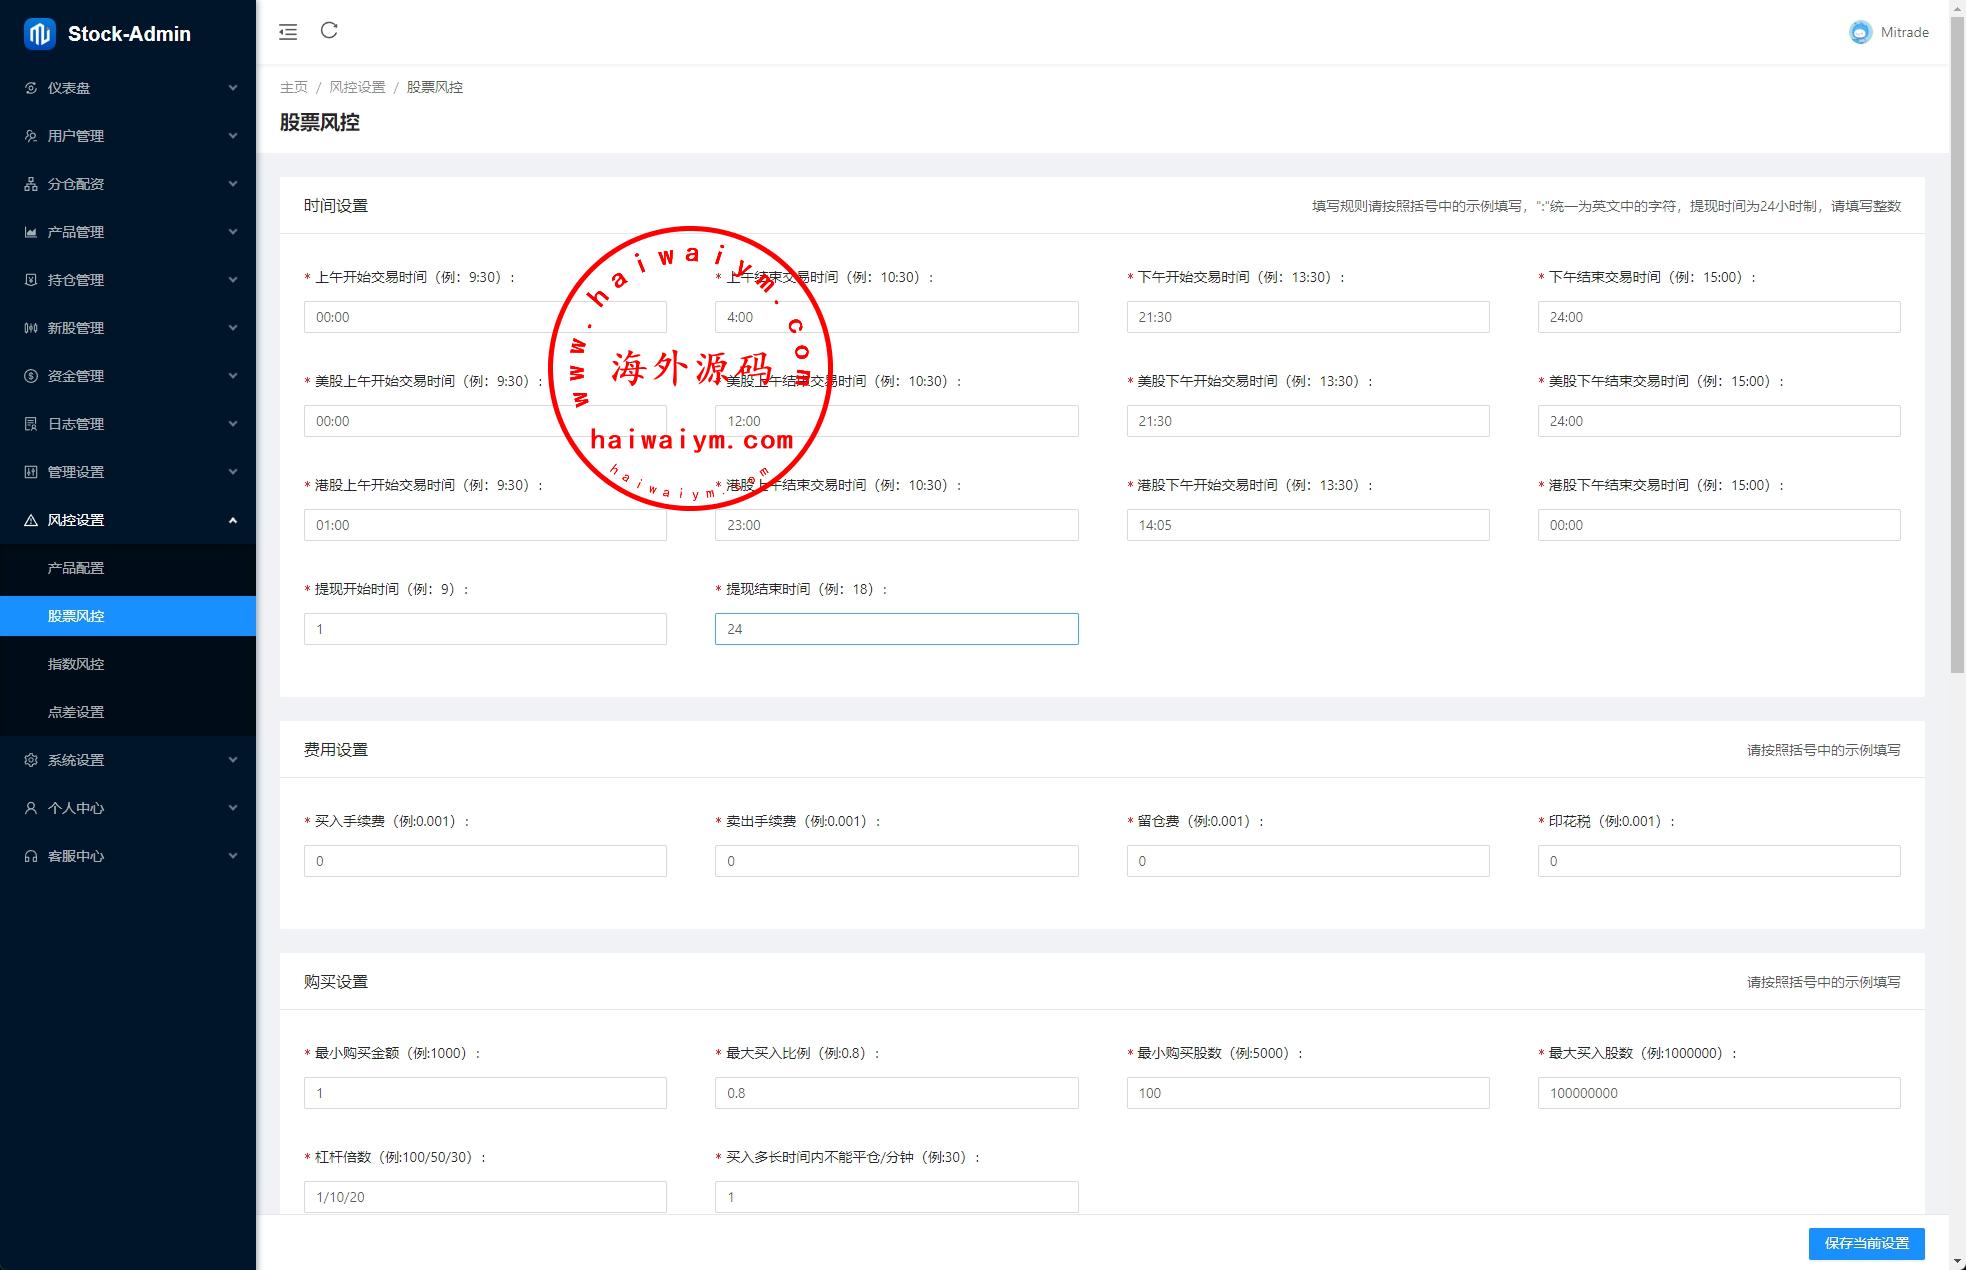Select the 点差设置 submenu item
The height and width of the screenshot is (1270, 1966).
[x=76, y=712]
